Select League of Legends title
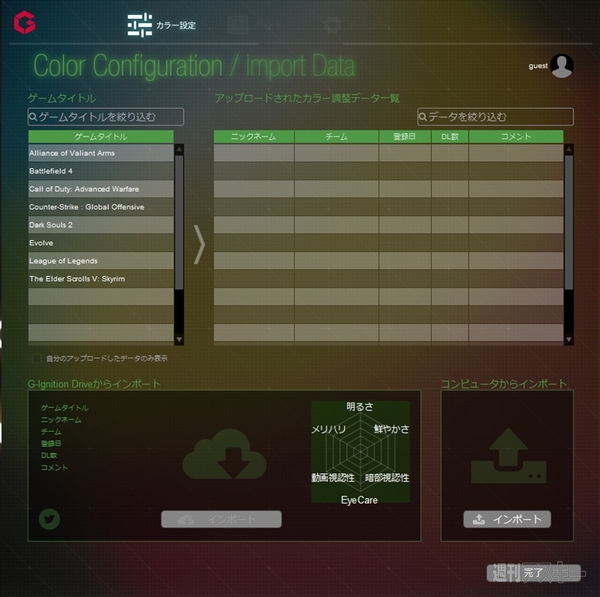This screenshot has width=600, height=597. pos(101,261)
